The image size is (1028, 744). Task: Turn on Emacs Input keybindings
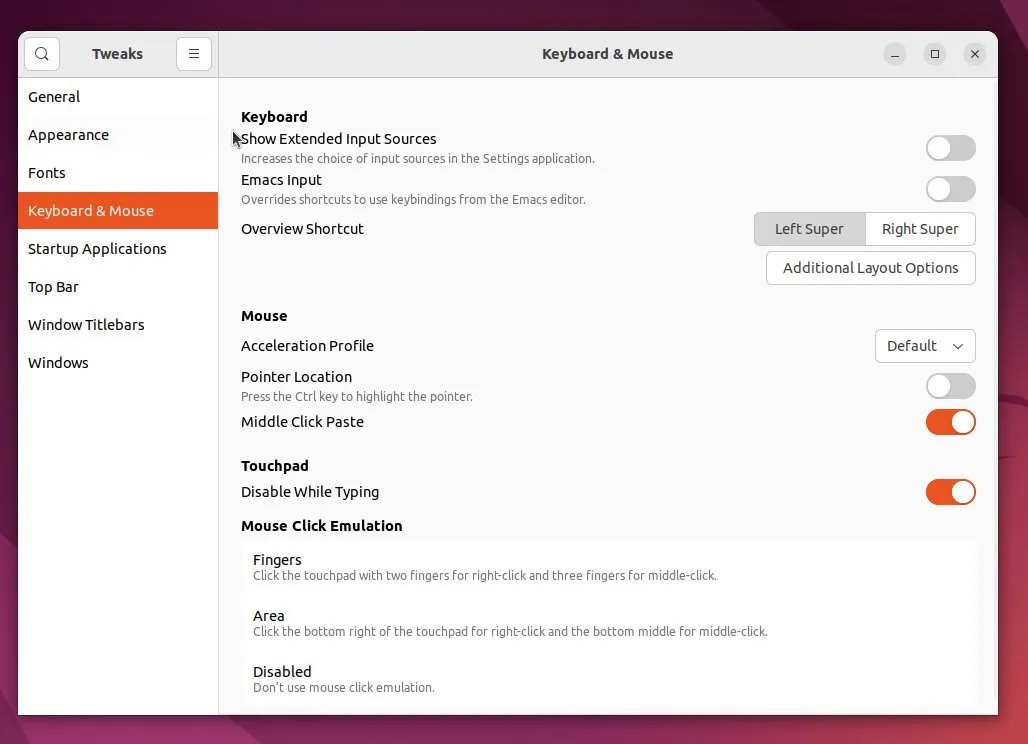pyautogui.click(x=949, y=188)
